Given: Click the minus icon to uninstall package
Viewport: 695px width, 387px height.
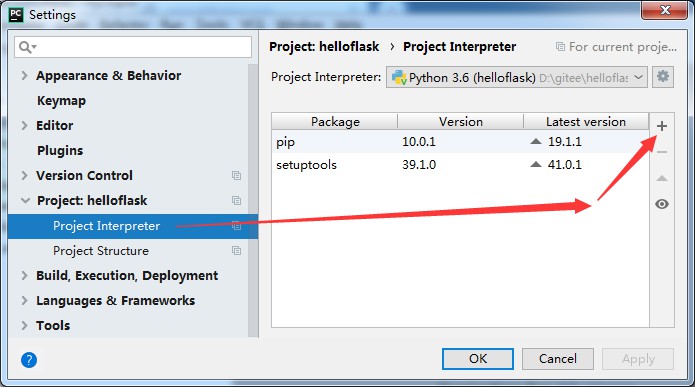Looking at the screenshot, I should click(662, 152).
